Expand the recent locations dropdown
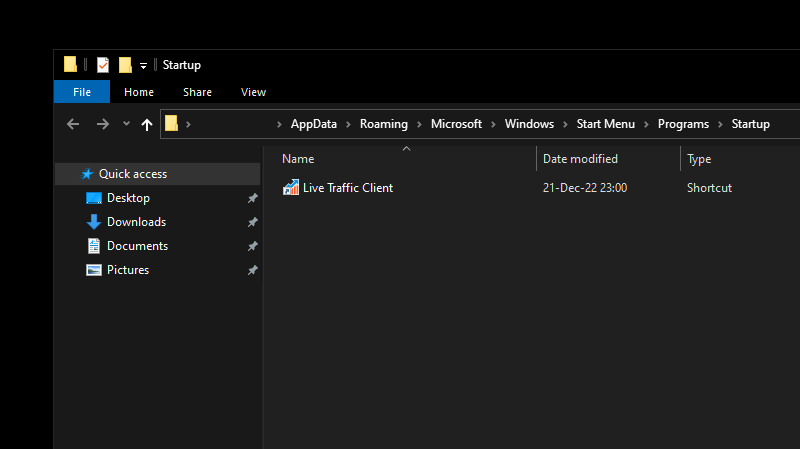 point(126,124)
